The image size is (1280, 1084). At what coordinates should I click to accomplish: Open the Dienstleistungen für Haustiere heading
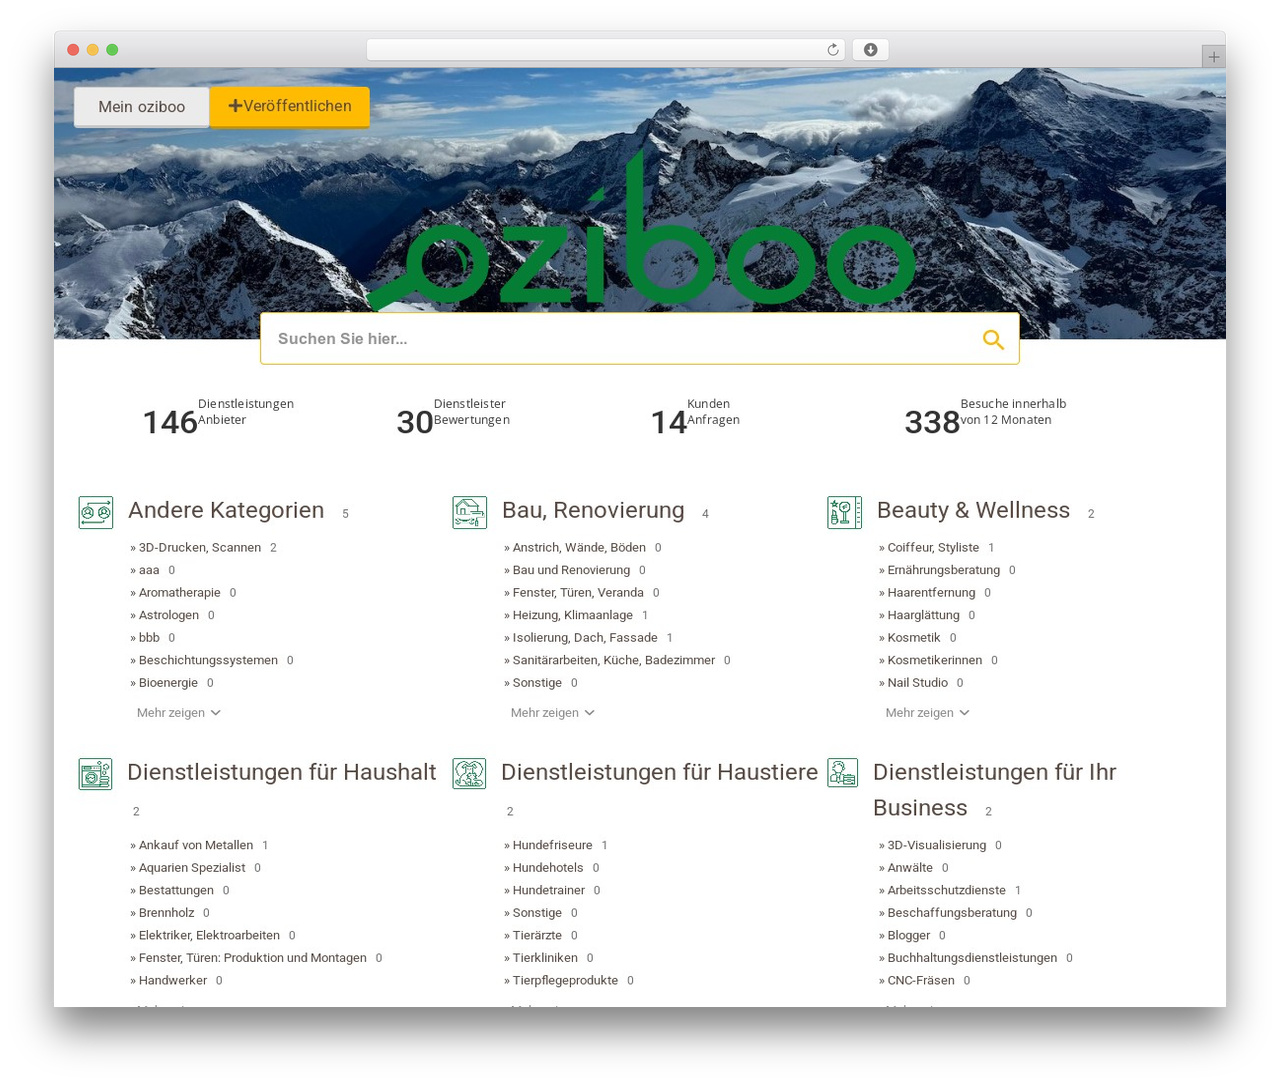tap(660, 772)
